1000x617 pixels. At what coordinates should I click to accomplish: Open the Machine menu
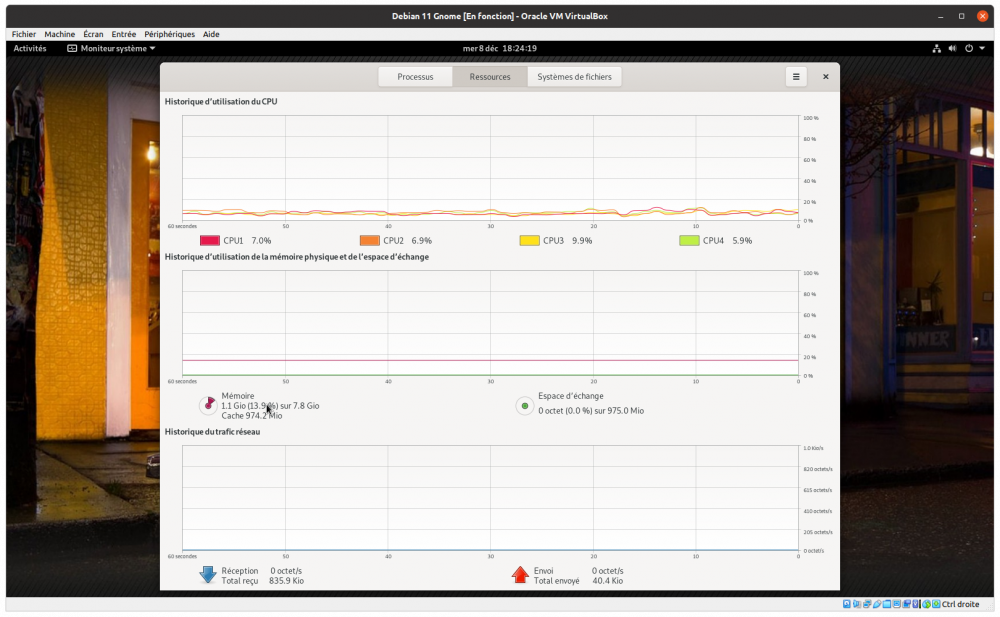point(59,34)
